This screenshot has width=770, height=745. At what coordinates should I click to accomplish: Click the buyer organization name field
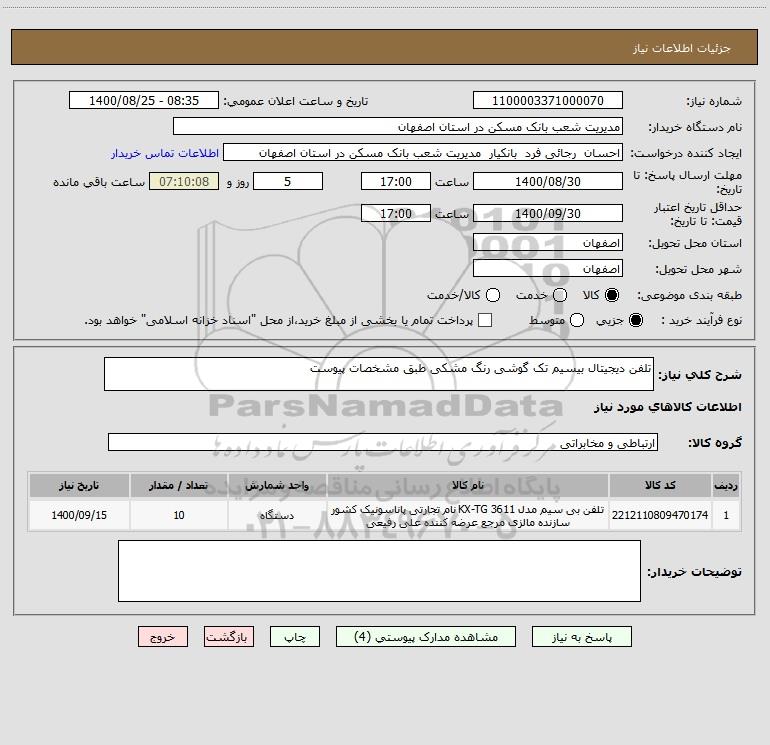click(398, 127)
